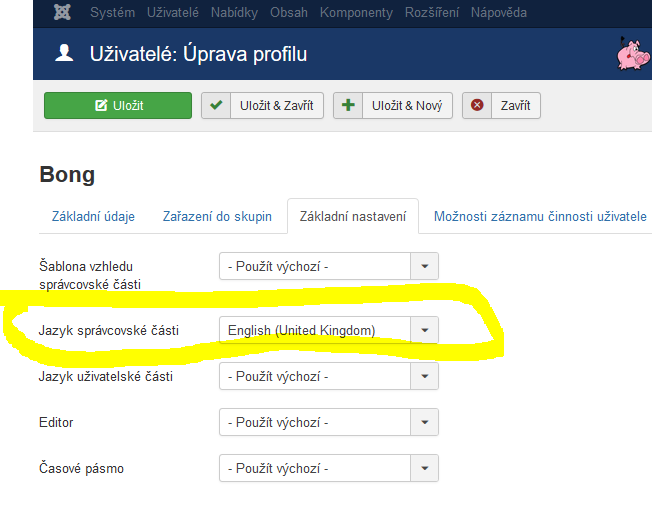Screen dimensions: 652x511
Task: Switch to the Základní údaje tab
Action: coord(93,216)
